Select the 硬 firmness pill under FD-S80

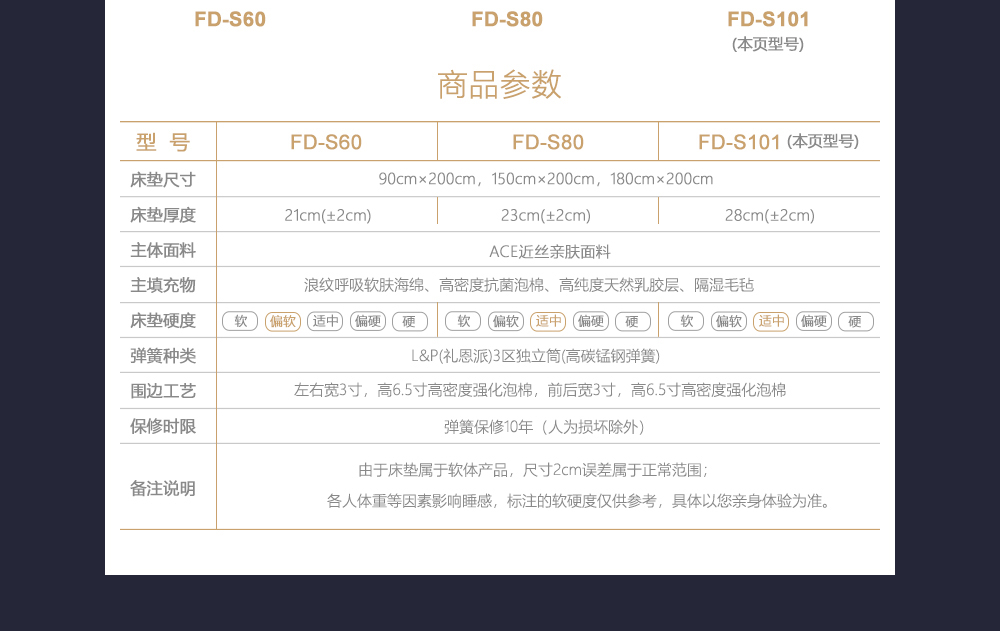click(633, 321)
